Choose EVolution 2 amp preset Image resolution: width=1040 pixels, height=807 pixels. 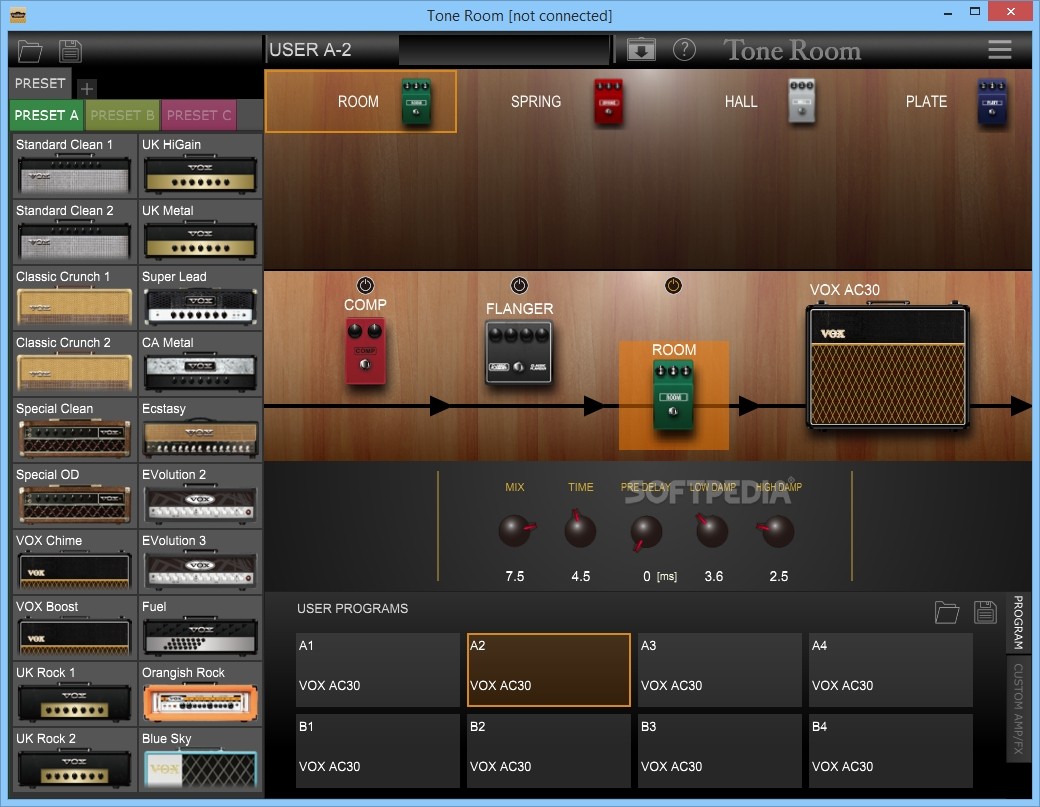[200, 495]
